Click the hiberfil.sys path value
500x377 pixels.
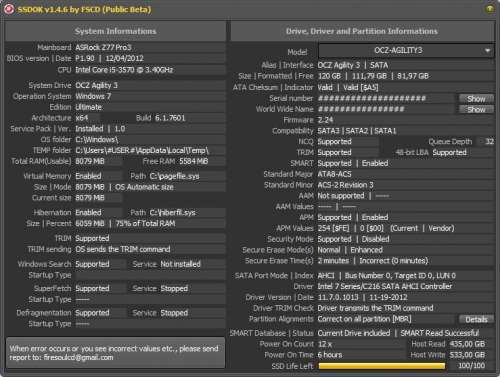click(x=172, y=213)
